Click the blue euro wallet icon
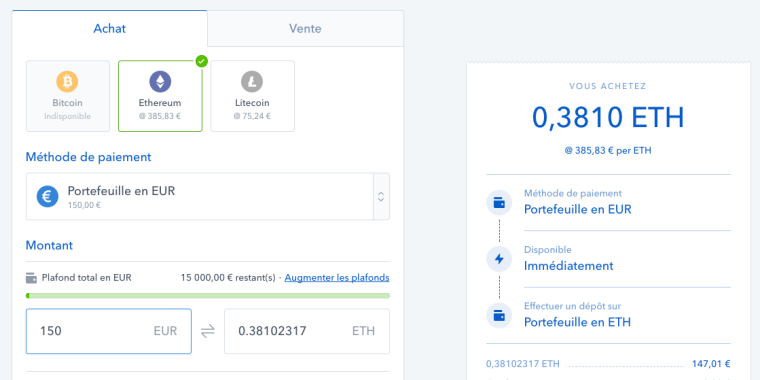The image size is (760, 380). 48,196
